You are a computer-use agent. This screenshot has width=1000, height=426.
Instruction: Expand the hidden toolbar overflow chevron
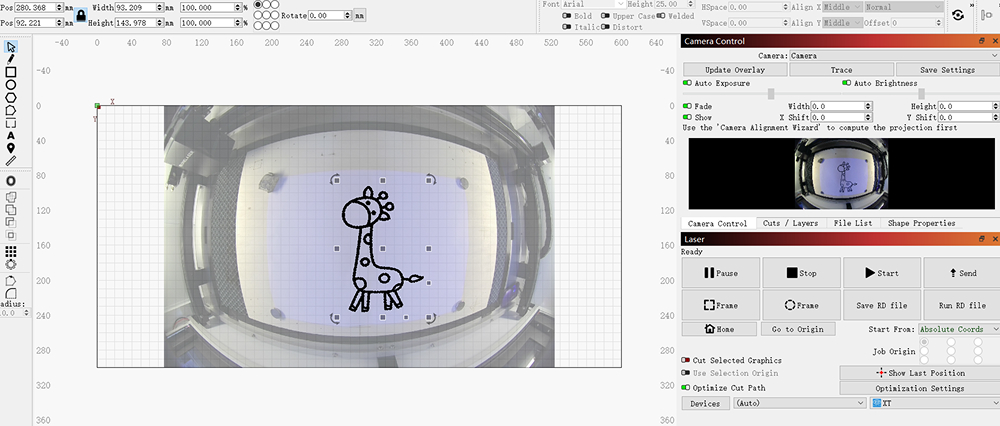973,4
